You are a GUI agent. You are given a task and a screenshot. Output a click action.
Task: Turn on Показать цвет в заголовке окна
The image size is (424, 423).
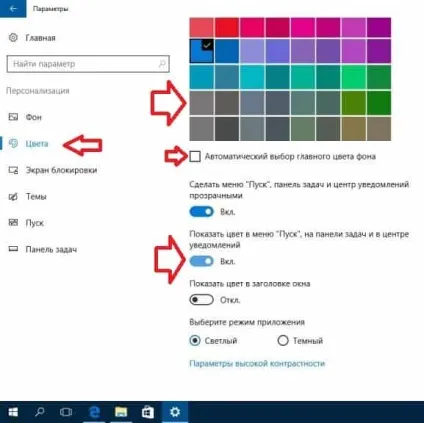[x=201, y=300]
